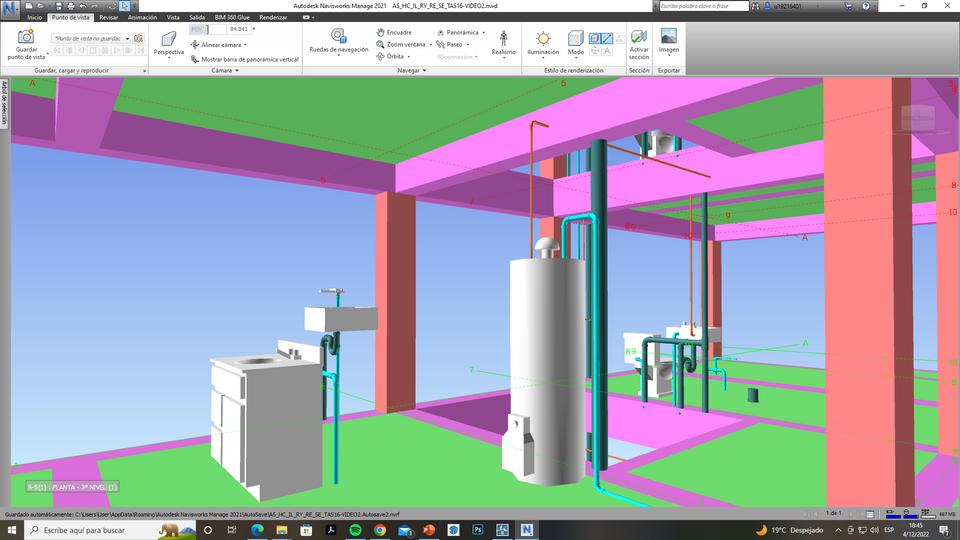Image resolution: width=960 pixels, height=540 pixels.
Task: Click the Windows taskbar search box
Action: [85, 530]
